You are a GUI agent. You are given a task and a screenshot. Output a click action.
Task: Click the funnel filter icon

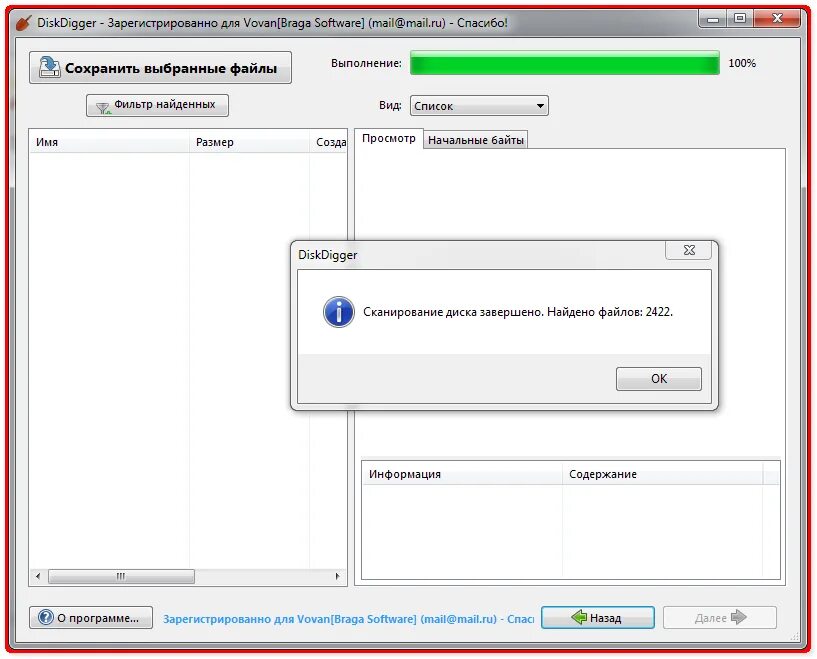(103, 108)
